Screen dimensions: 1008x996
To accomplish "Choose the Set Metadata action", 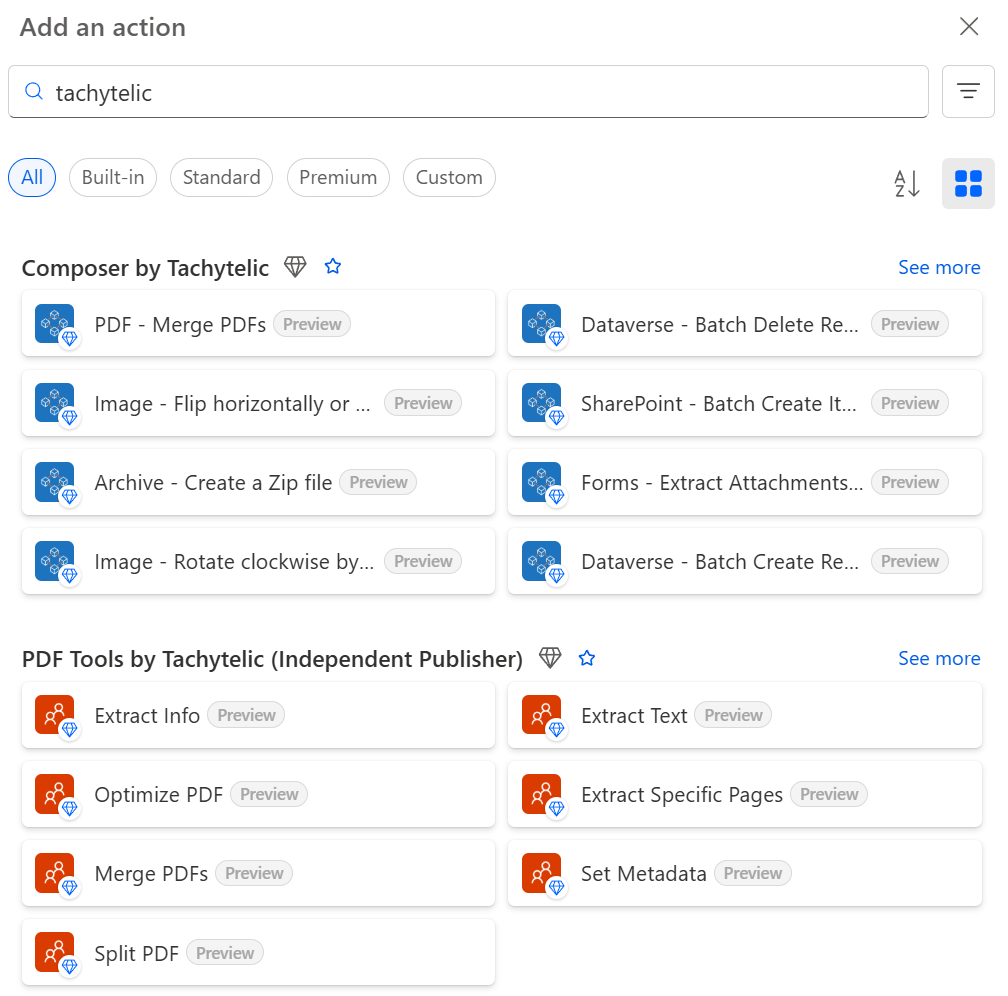I will pyautogui.click(x=745, y=873).
